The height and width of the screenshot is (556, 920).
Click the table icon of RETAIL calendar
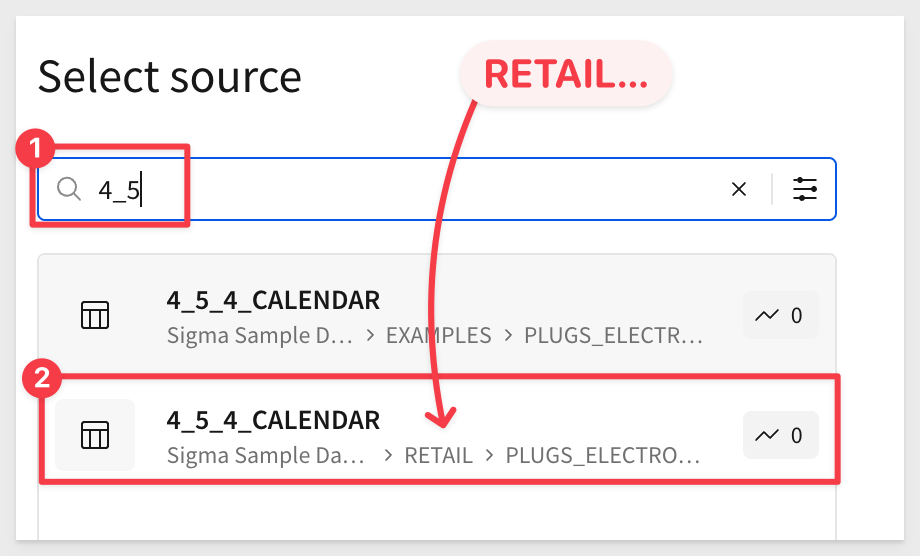[95, 435]
